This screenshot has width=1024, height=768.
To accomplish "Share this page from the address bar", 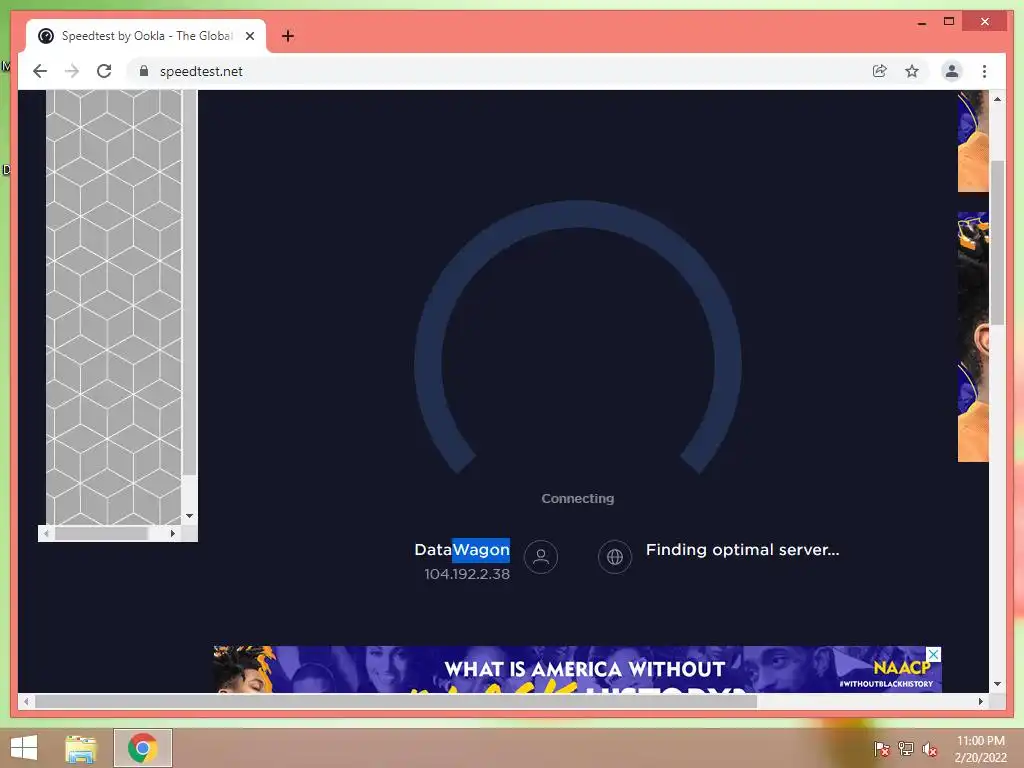I will [880, 71].
